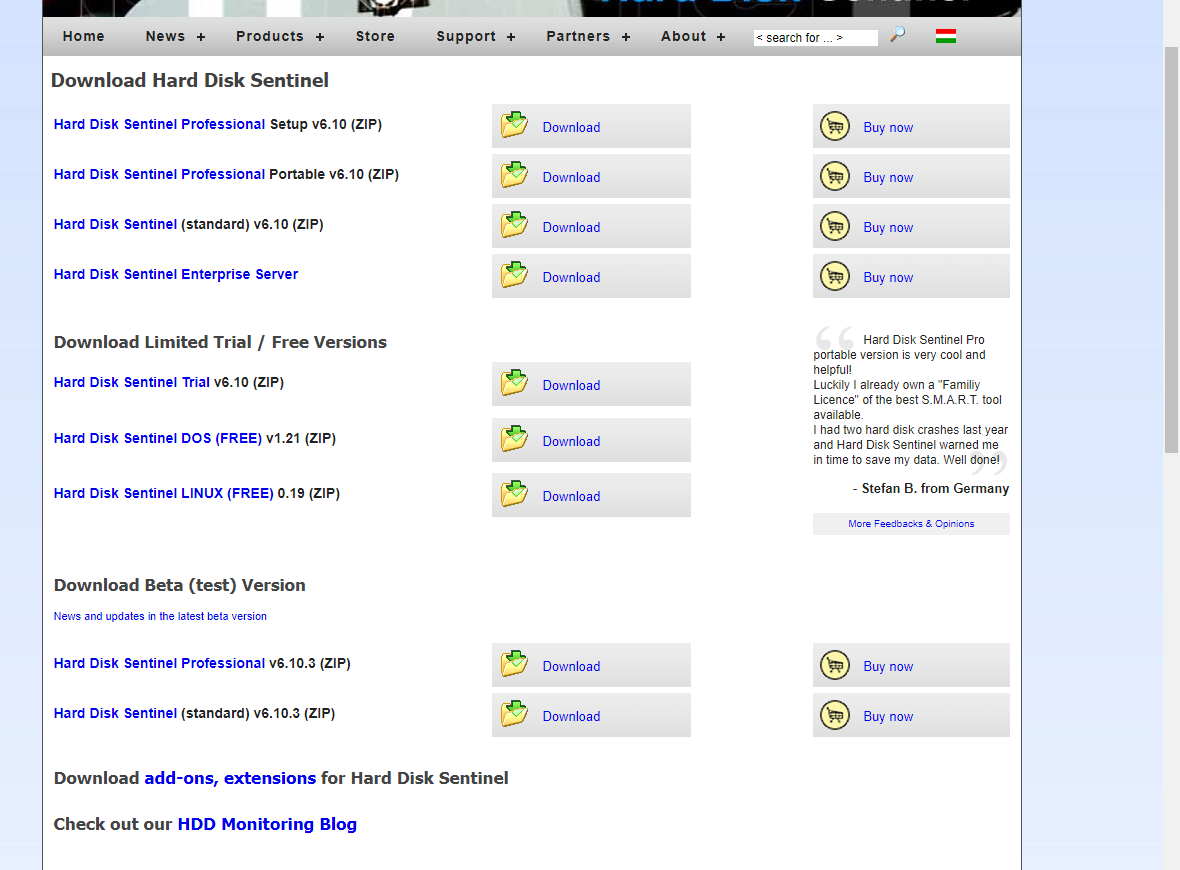Buy now standard v6.10
The height and width of the screenshot is (870, 1180).
888,227
